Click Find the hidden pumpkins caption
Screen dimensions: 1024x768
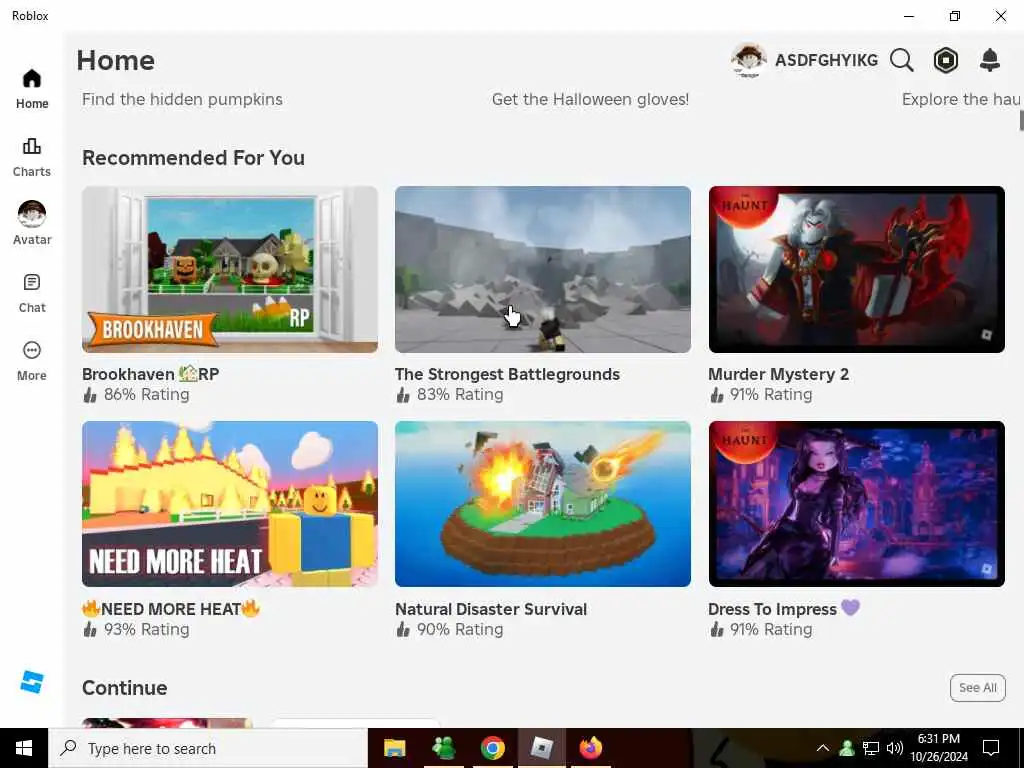tap(182, 99)
